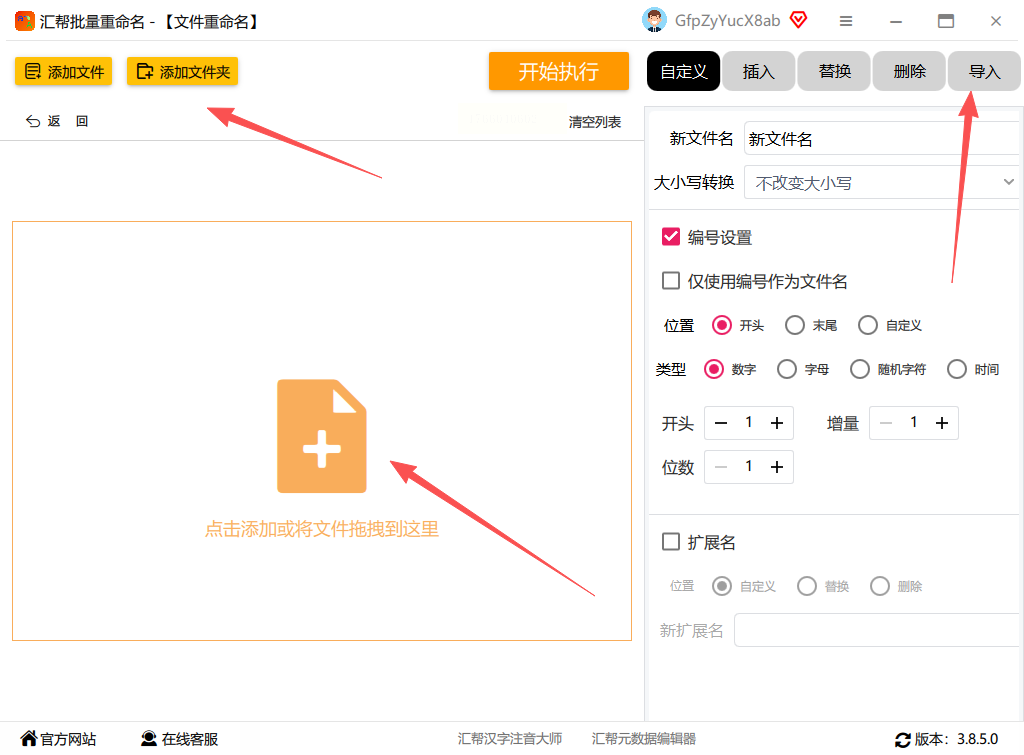Click the 开始执行 button
1024x755 pixels.
click(x=558, y=71)
